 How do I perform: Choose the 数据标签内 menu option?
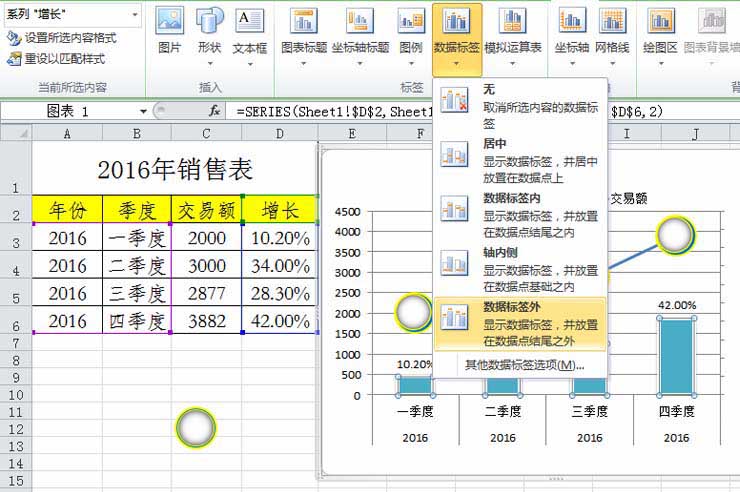point(520,214)
